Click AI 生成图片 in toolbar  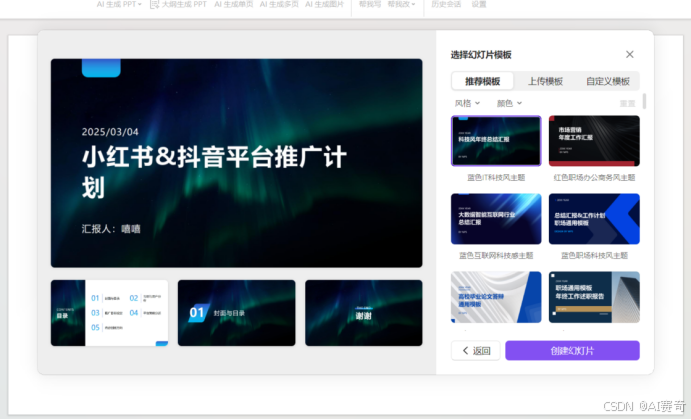(x=324, y=4)
